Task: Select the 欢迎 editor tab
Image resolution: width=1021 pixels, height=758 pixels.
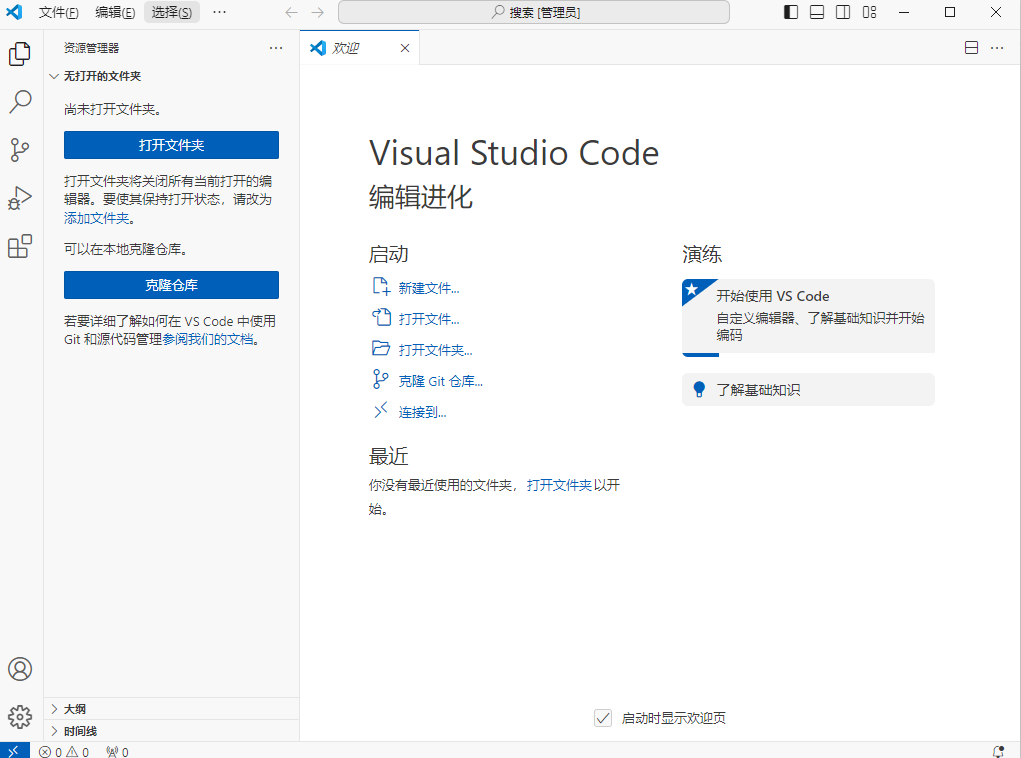Action: click(x=359, y=48)
